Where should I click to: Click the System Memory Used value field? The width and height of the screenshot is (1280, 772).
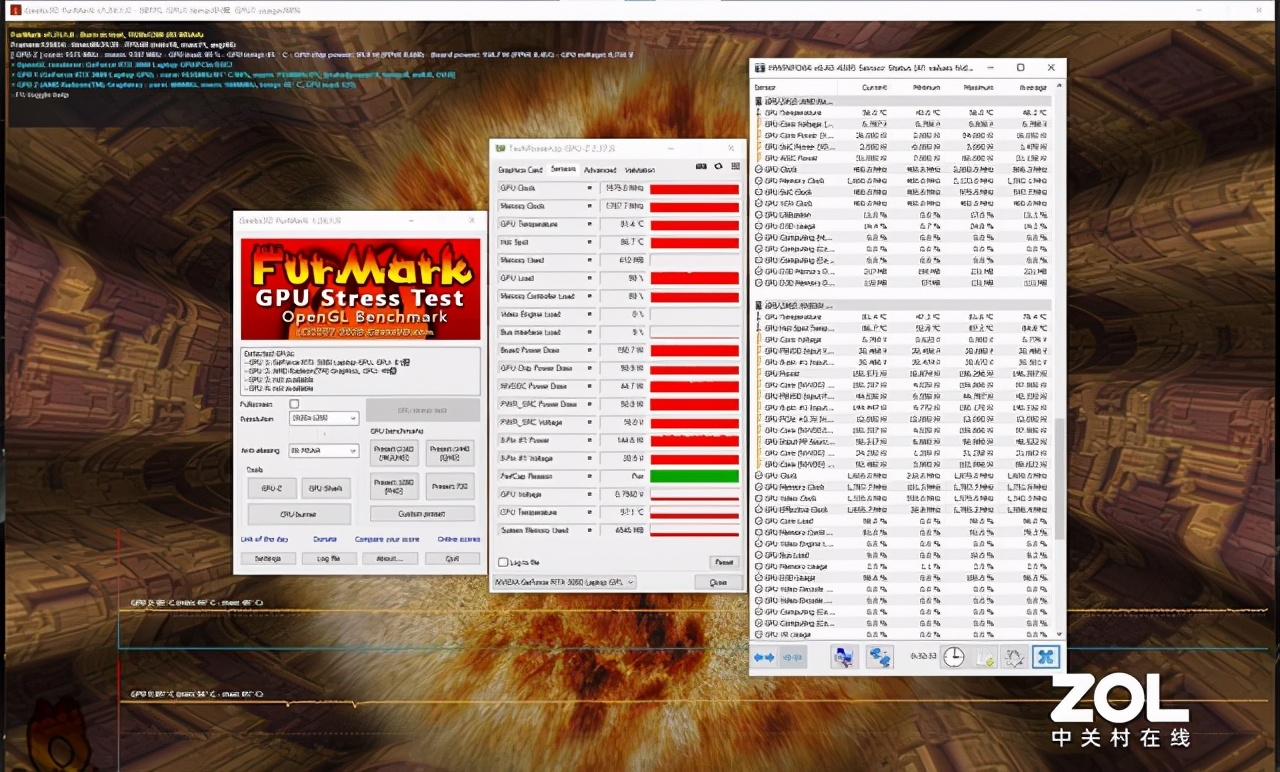(x=623, y=530)
